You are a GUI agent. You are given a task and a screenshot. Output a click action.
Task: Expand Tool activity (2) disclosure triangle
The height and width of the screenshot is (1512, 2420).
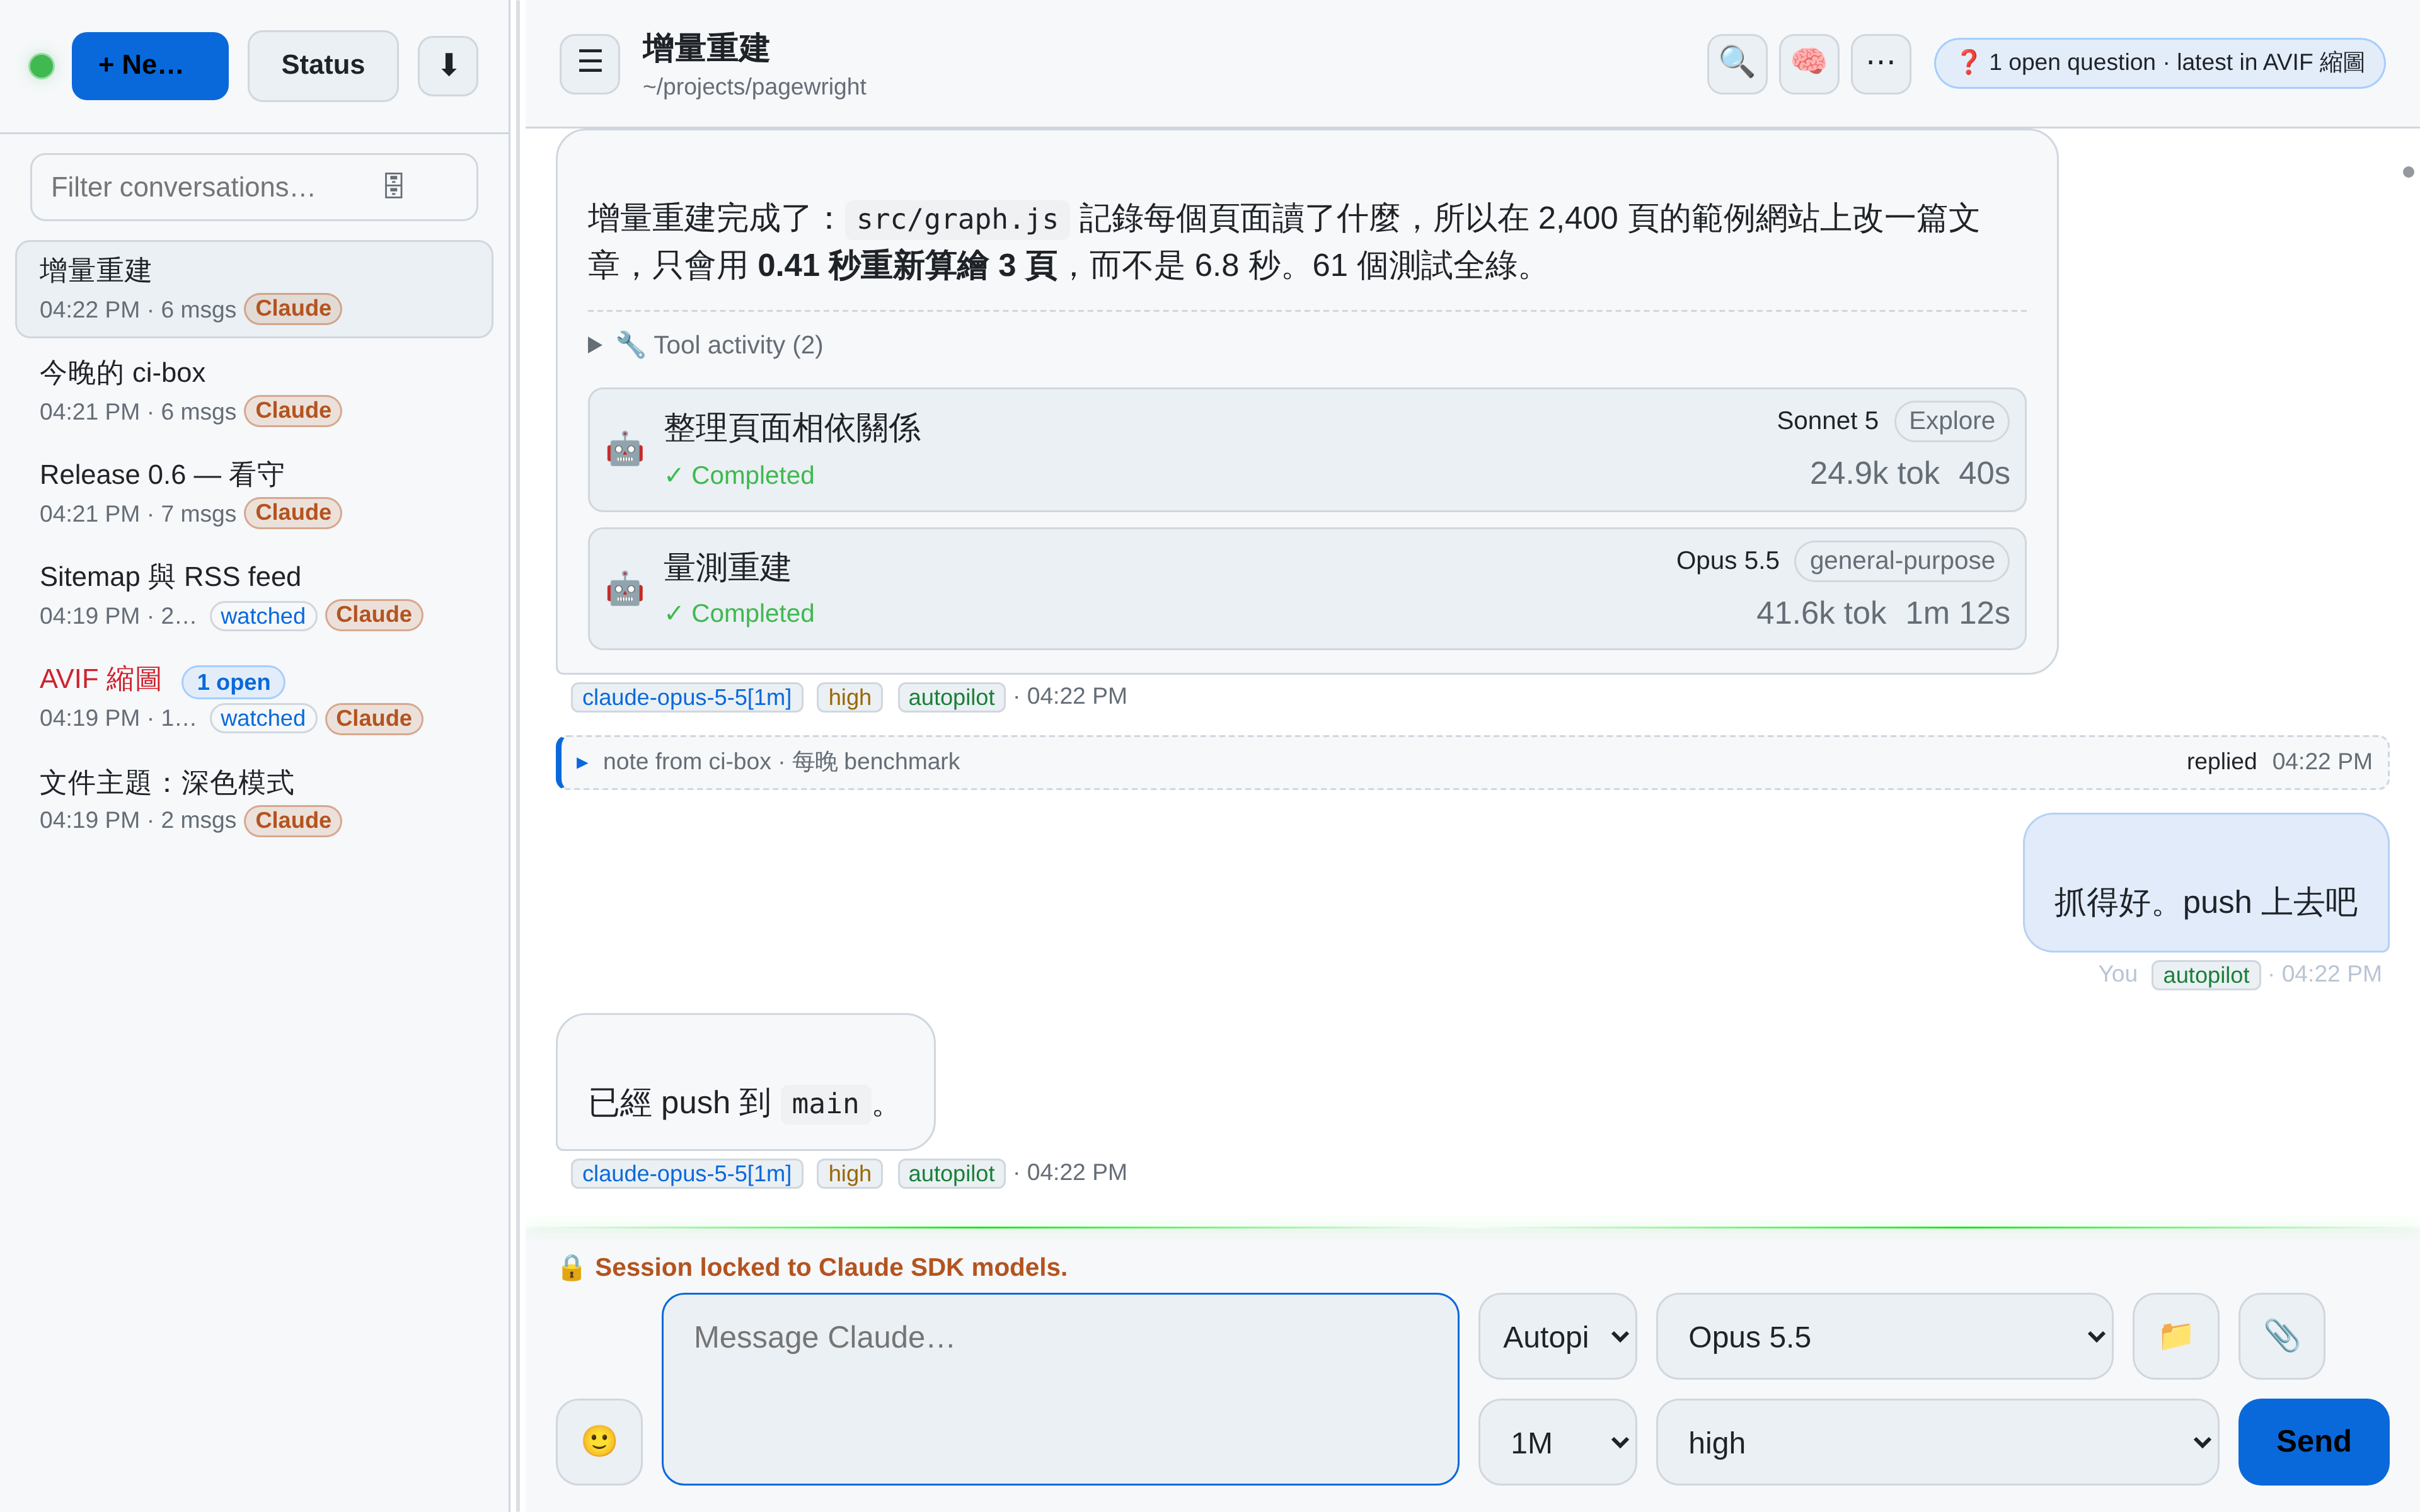[595, 345]
